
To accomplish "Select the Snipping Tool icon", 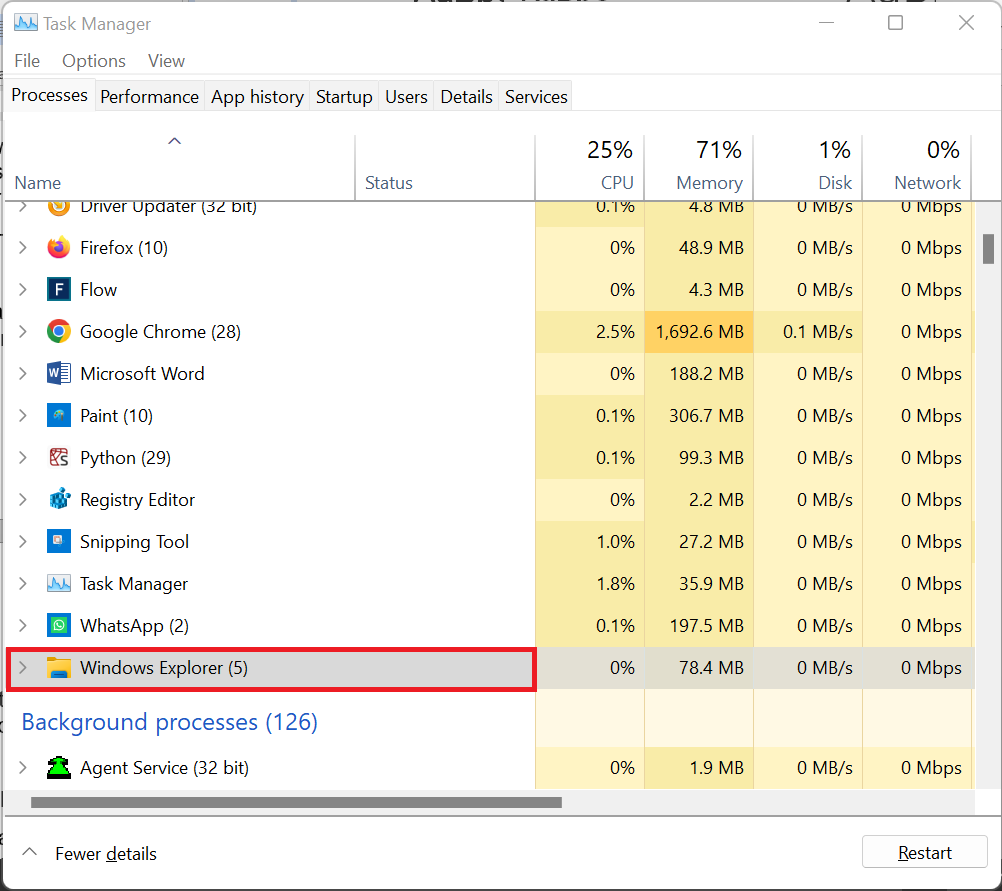I will 59,542.
